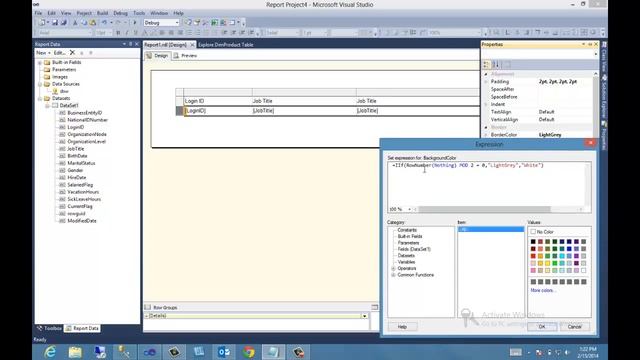The height and width of the screenshot is (360, 640).
Task: Start debugging with the play arrow
Action: click(x=135, y=23)
